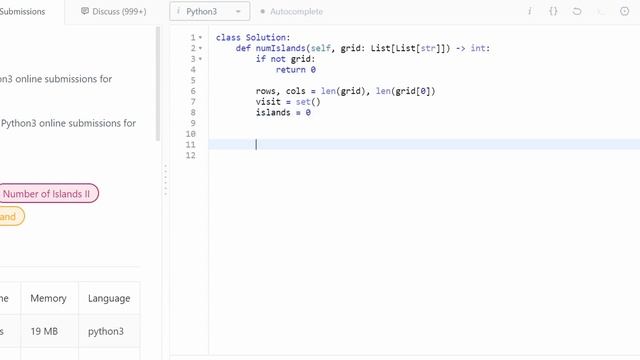640x360 pixels.
Task: Open editor settings gear icon
Action: click(x=624, y=11)
